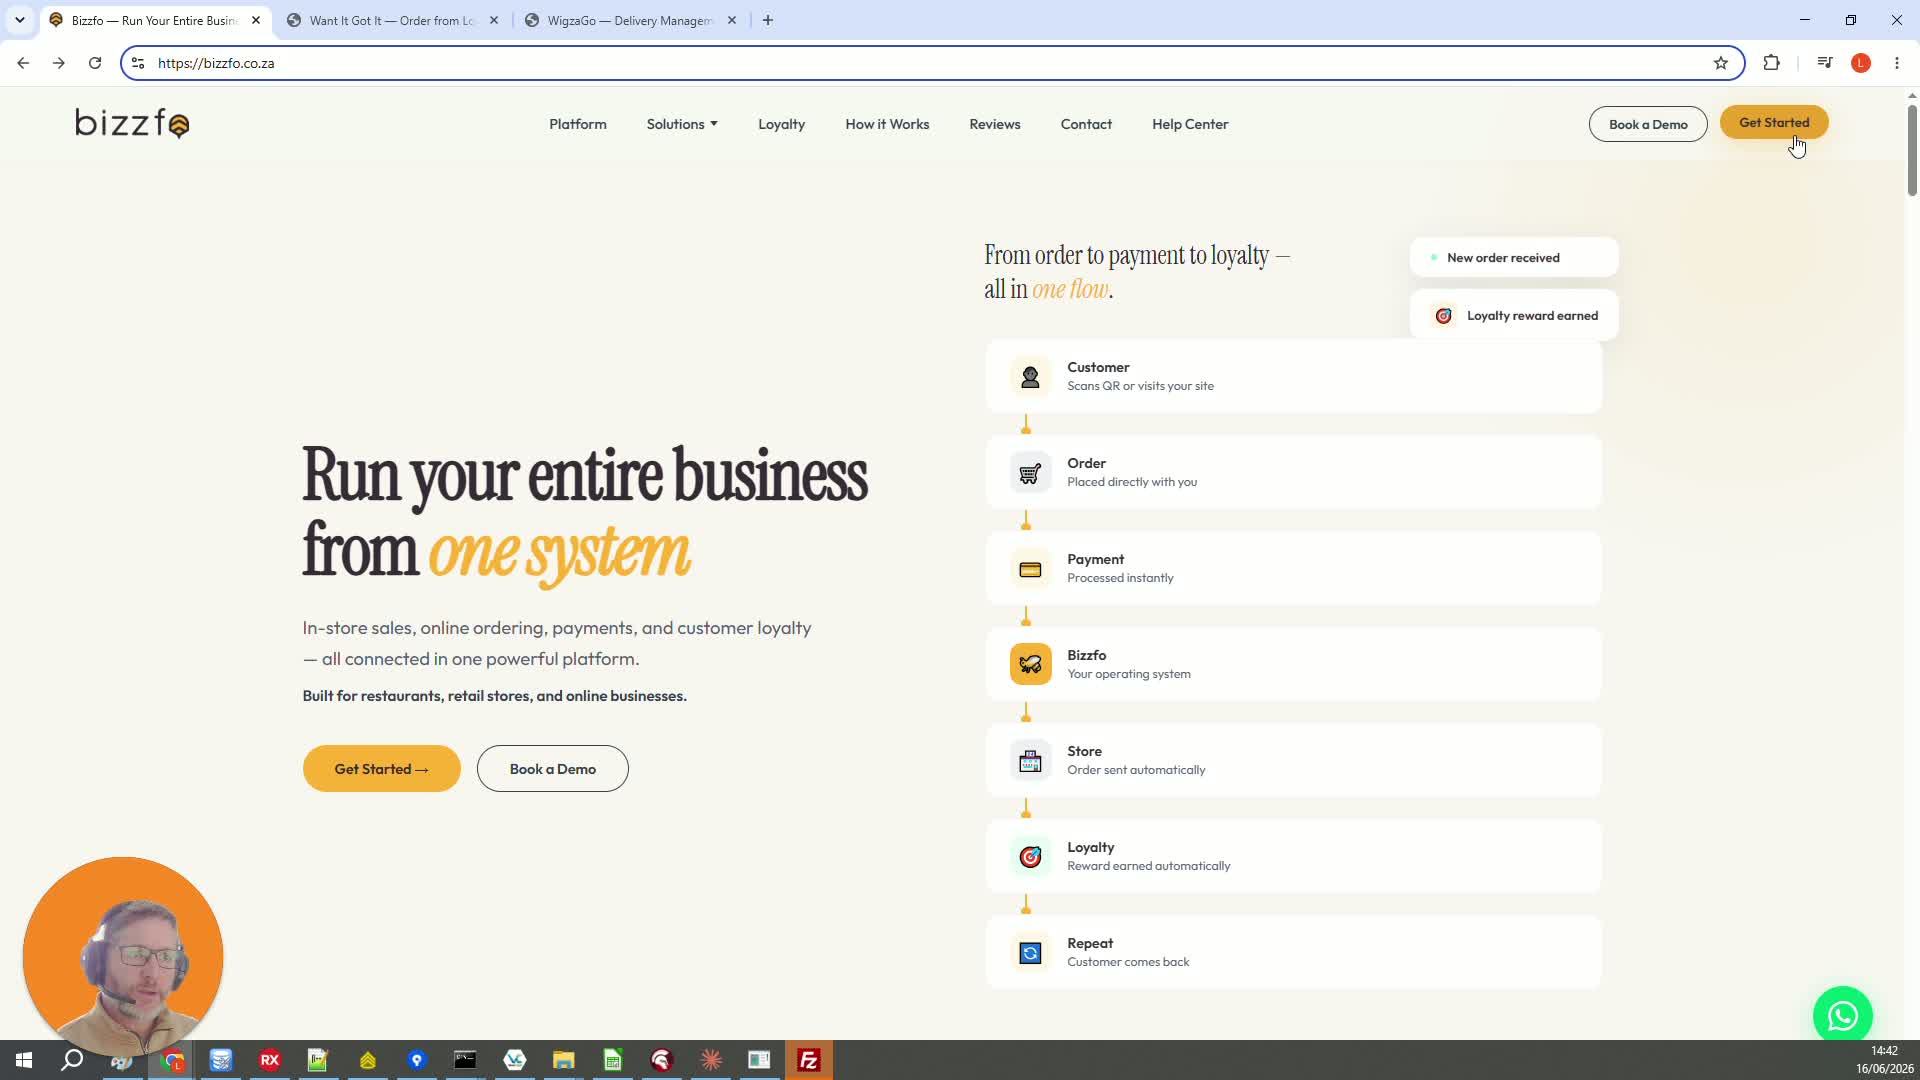Open the Windows Start menu
Screen dimensions: 1920x1080
tap(24, 1060)
